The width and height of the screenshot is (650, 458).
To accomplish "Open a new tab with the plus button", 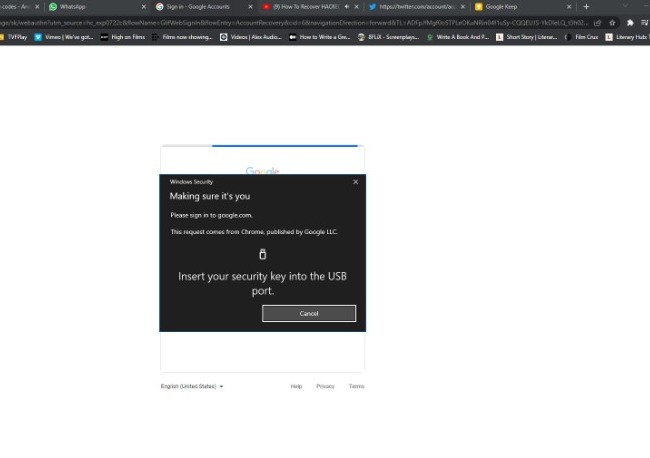I will tap(586, 7).
